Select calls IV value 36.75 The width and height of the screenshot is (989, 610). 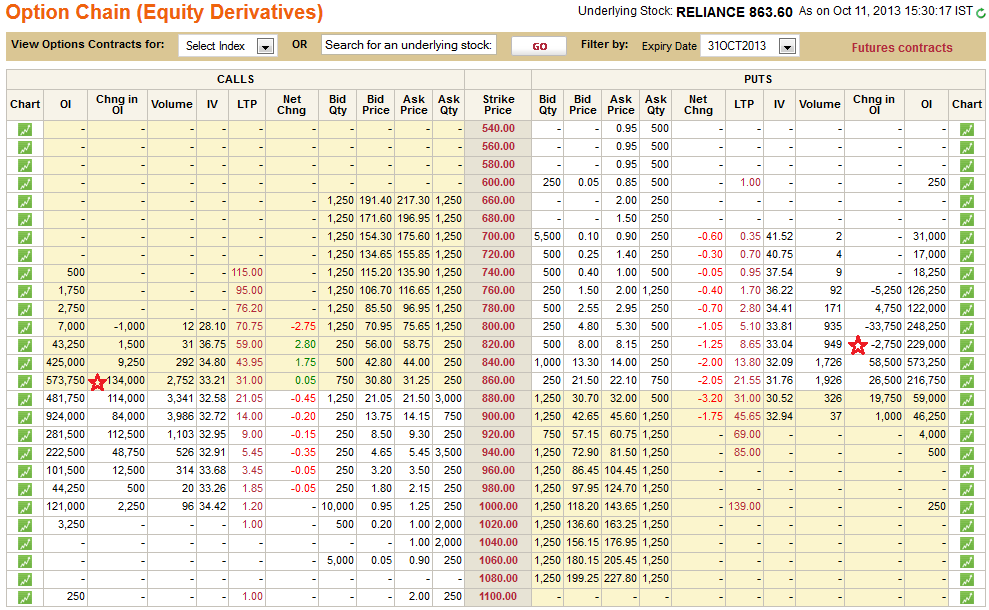[x=213, y=344]
